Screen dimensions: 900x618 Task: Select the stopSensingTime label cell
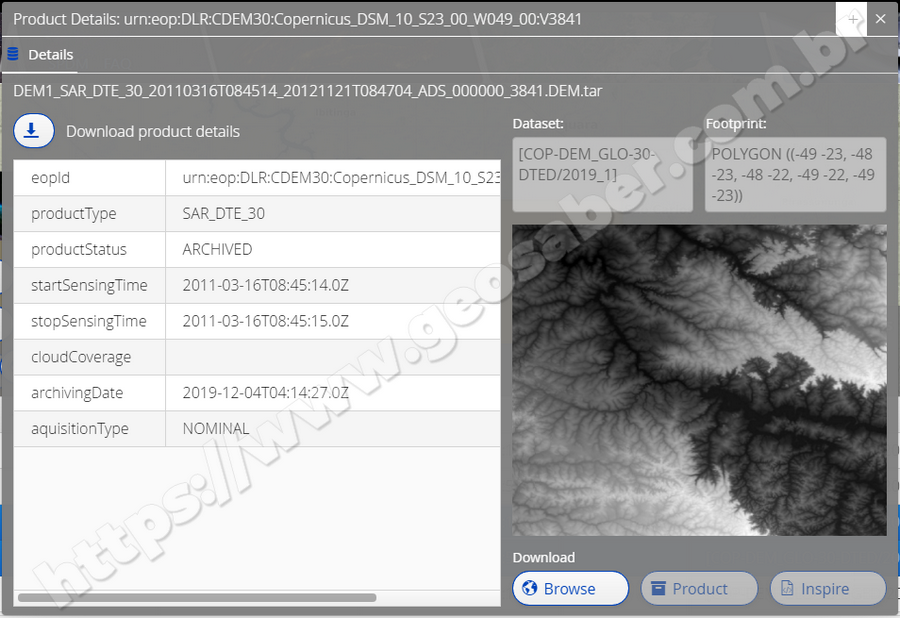pos(90,321)
